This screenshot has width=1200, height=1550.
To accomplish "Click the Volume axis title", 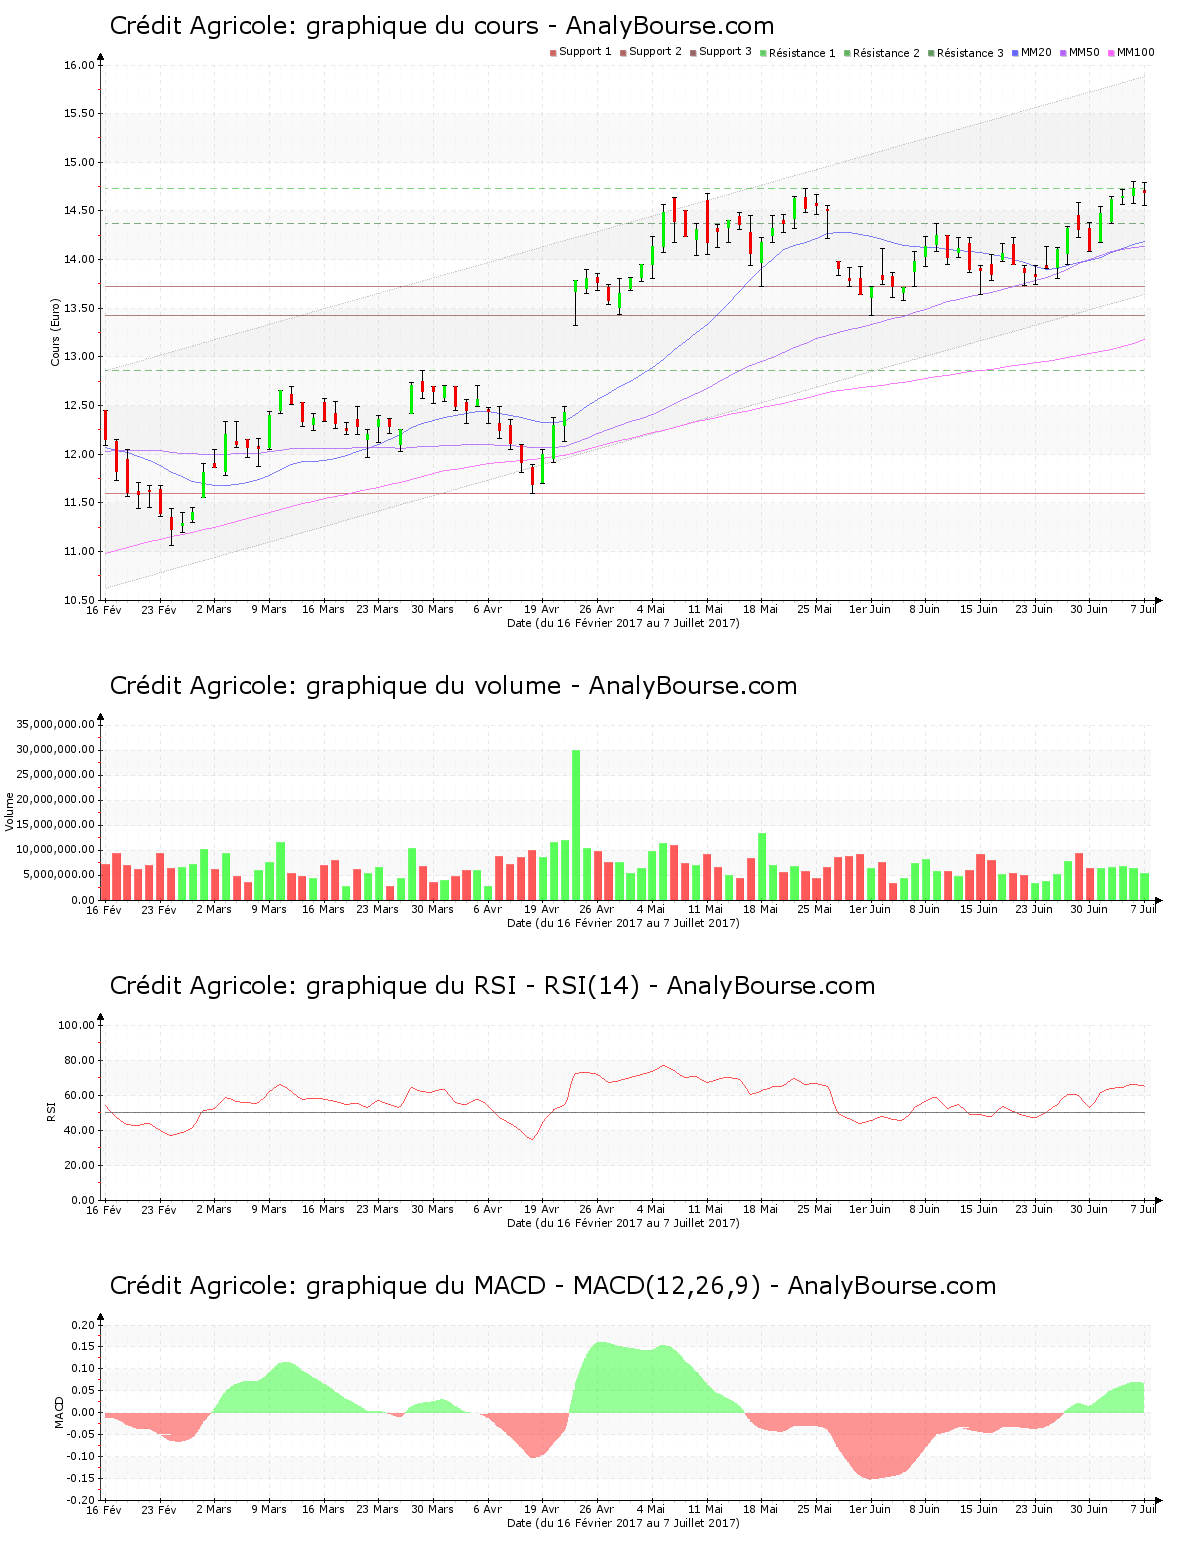I will click(10, 811).
